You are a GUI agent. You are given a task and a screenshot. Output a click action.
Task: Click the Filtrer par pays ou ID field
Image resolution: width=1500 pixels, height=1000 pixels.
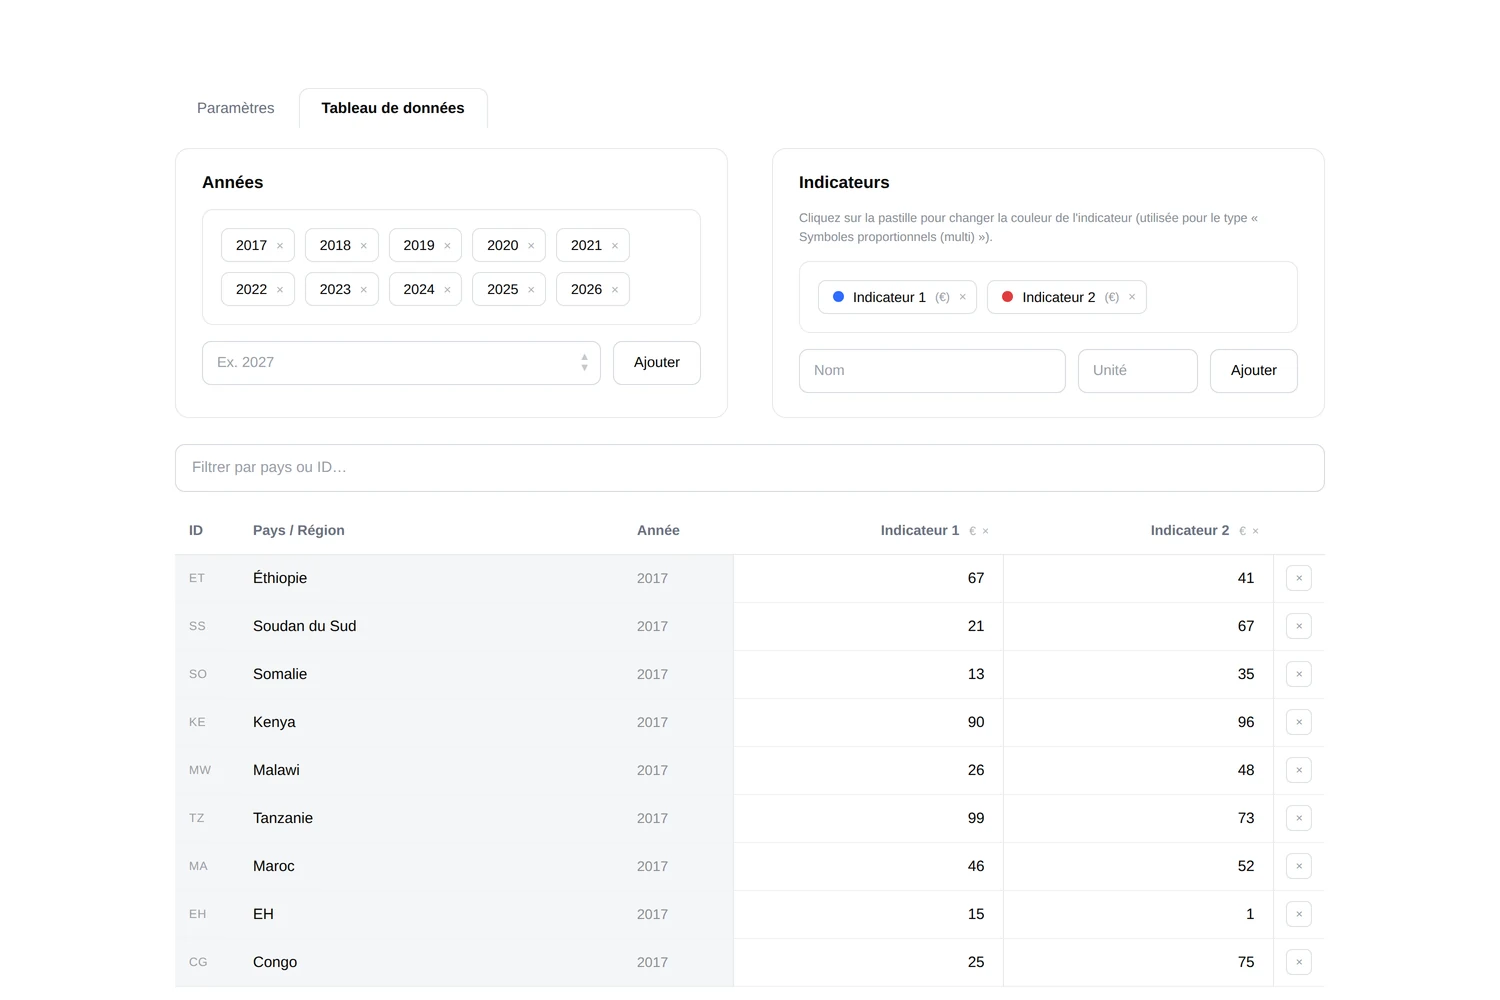(x=750, y=468)
